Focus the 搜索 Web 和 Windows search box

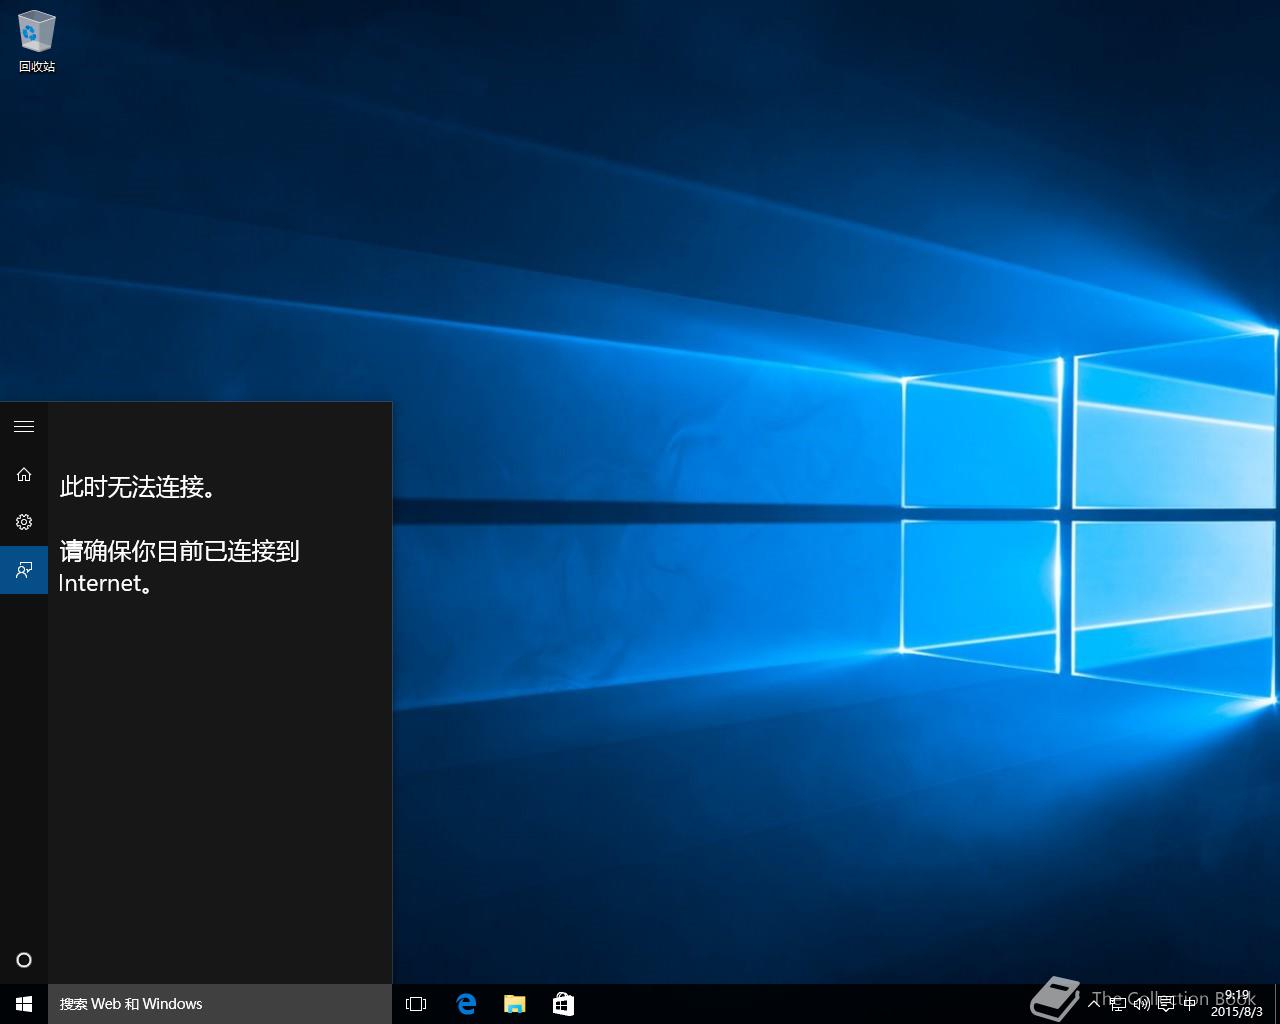[220, 1004]
